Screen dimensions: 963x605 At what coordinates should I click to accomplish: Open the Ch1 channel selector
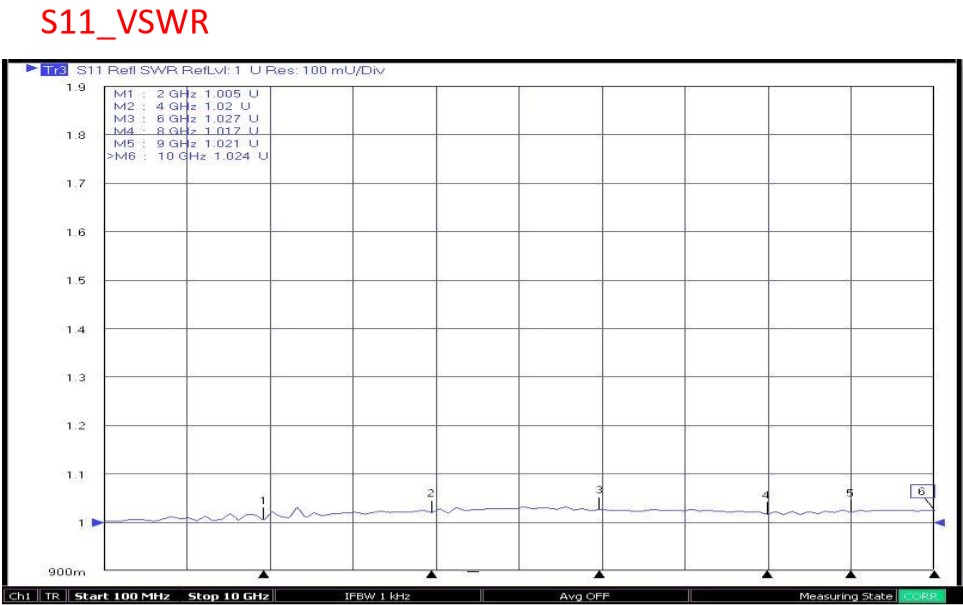(x=20, y=597)
